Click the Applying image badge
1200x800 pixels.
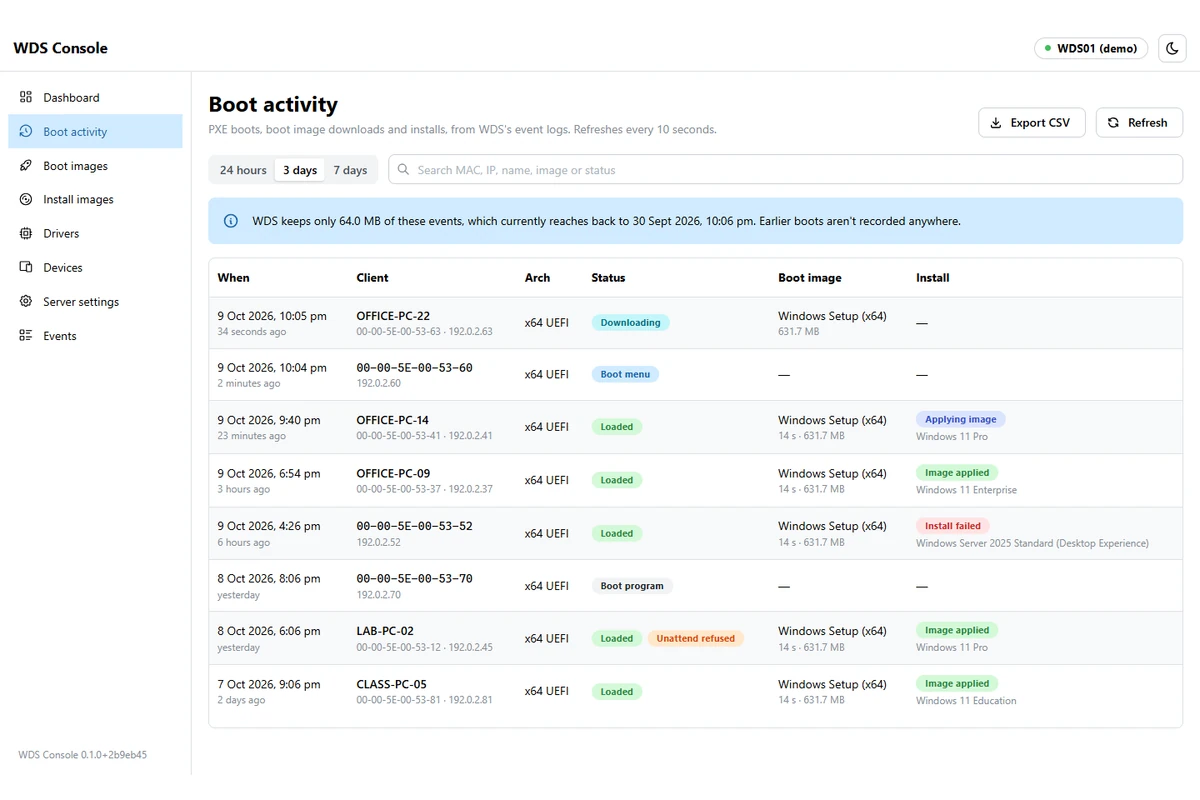[x=960, y=419]
